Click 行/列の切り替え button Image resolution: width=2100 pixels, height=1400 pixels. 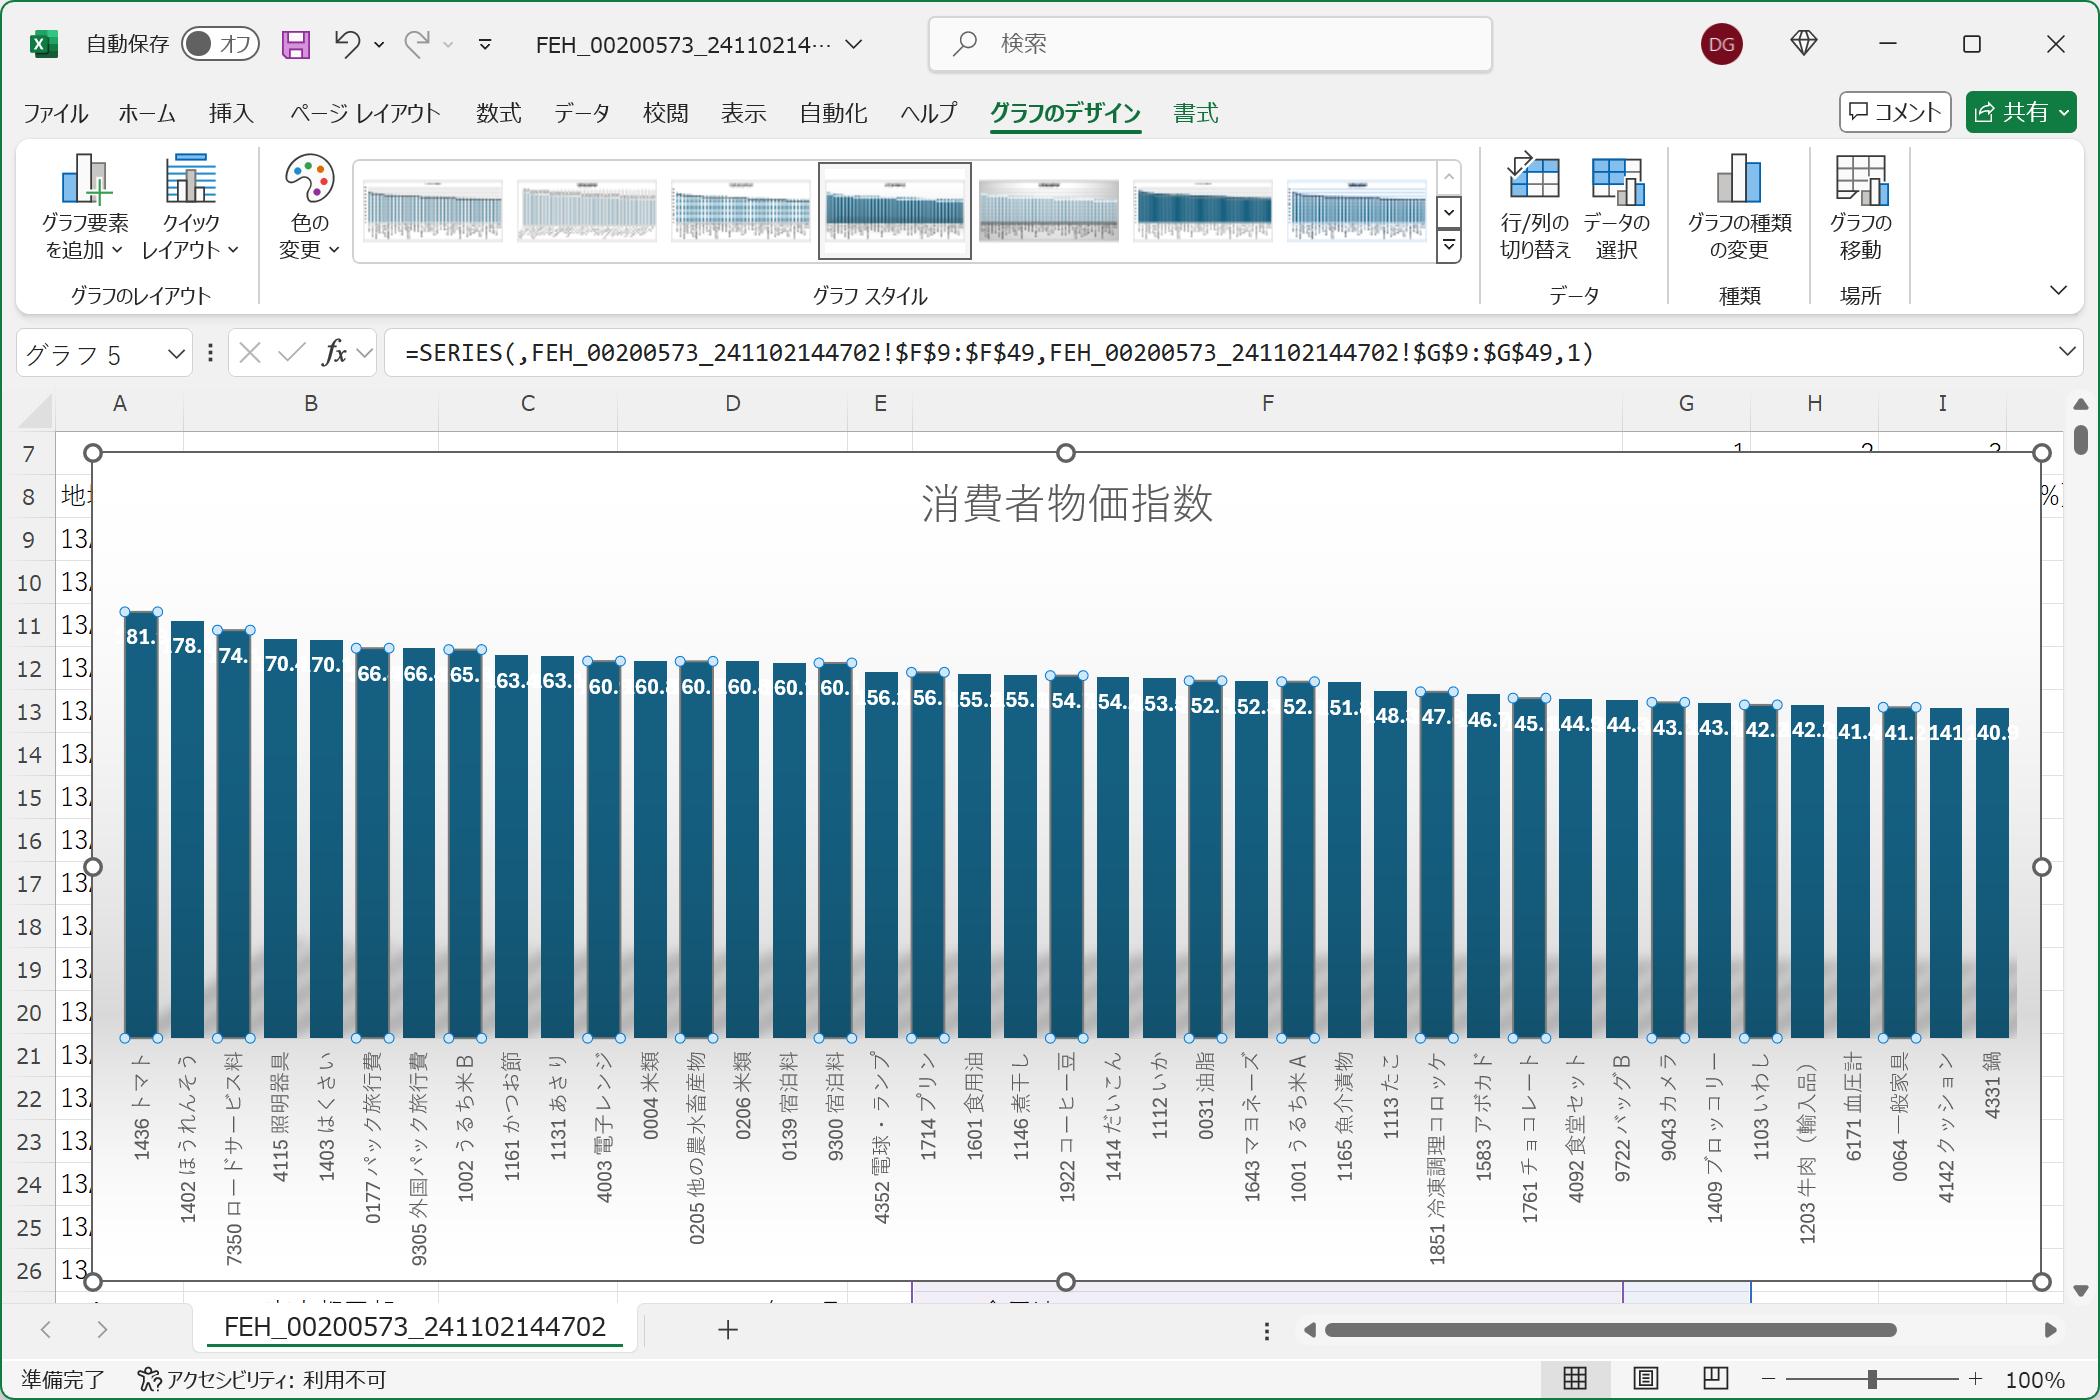(1535, 207)
